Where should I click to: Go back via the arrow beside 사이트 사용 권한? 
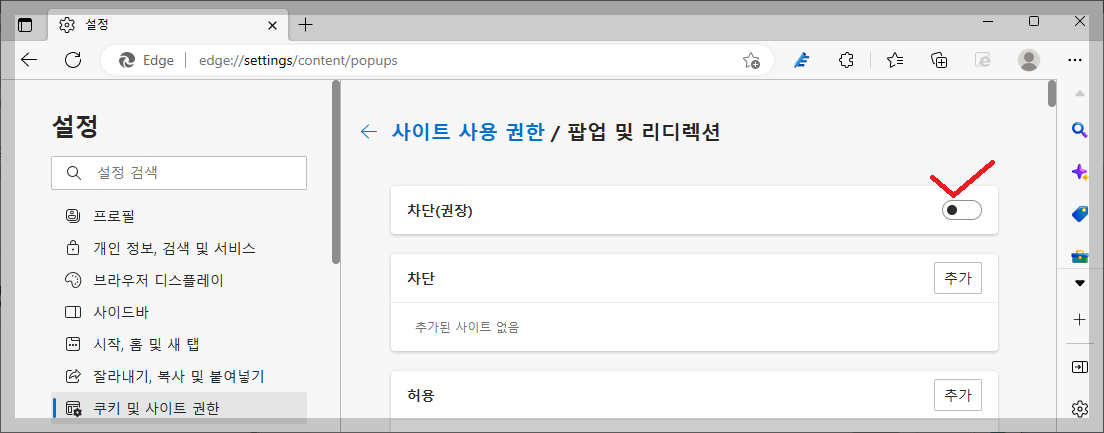368,132
